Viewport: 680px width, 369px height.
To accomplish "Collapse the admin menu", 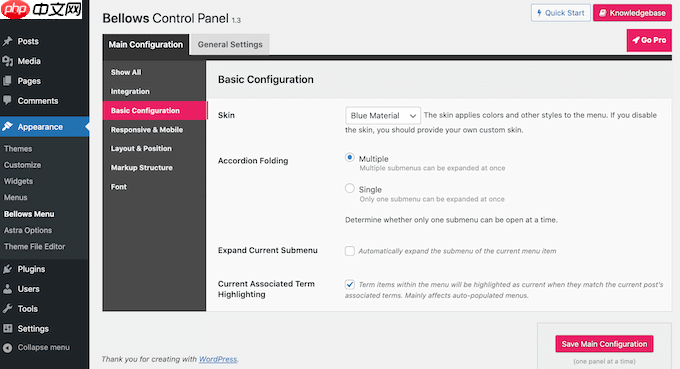I will click(36, 347).
